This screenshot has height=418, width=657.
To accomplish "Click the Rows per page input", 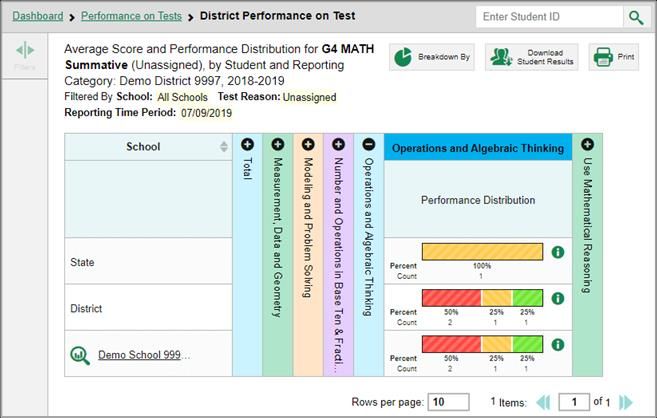I will pyautogui.click(x=448, y=402).
